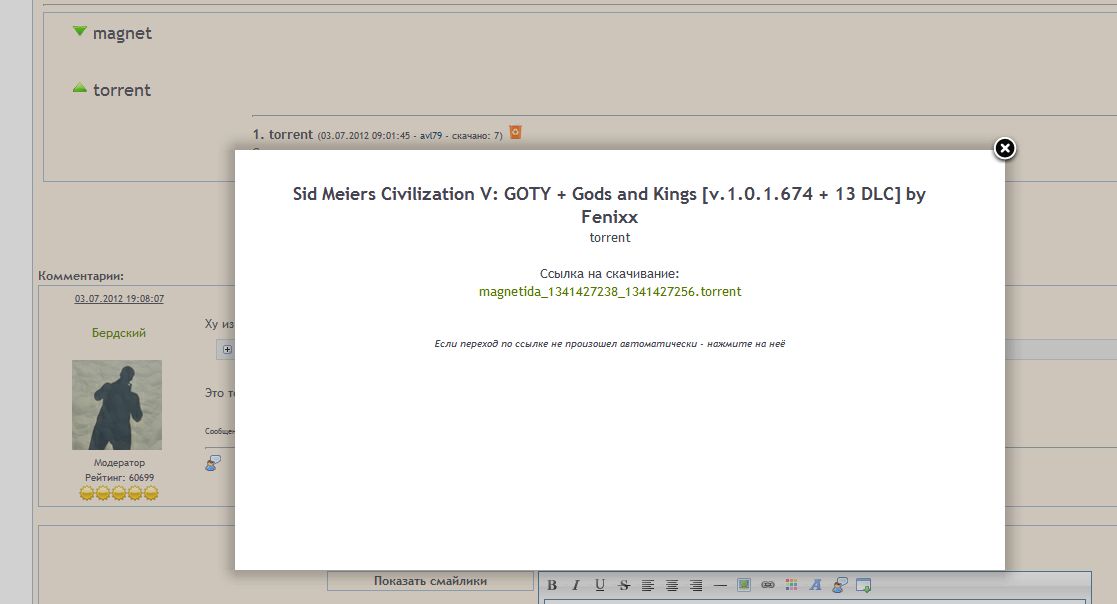Image resolution: width=1117 pixels, height=604 pixels.
Task: Open the text color palette
Action: pos(792,585)
